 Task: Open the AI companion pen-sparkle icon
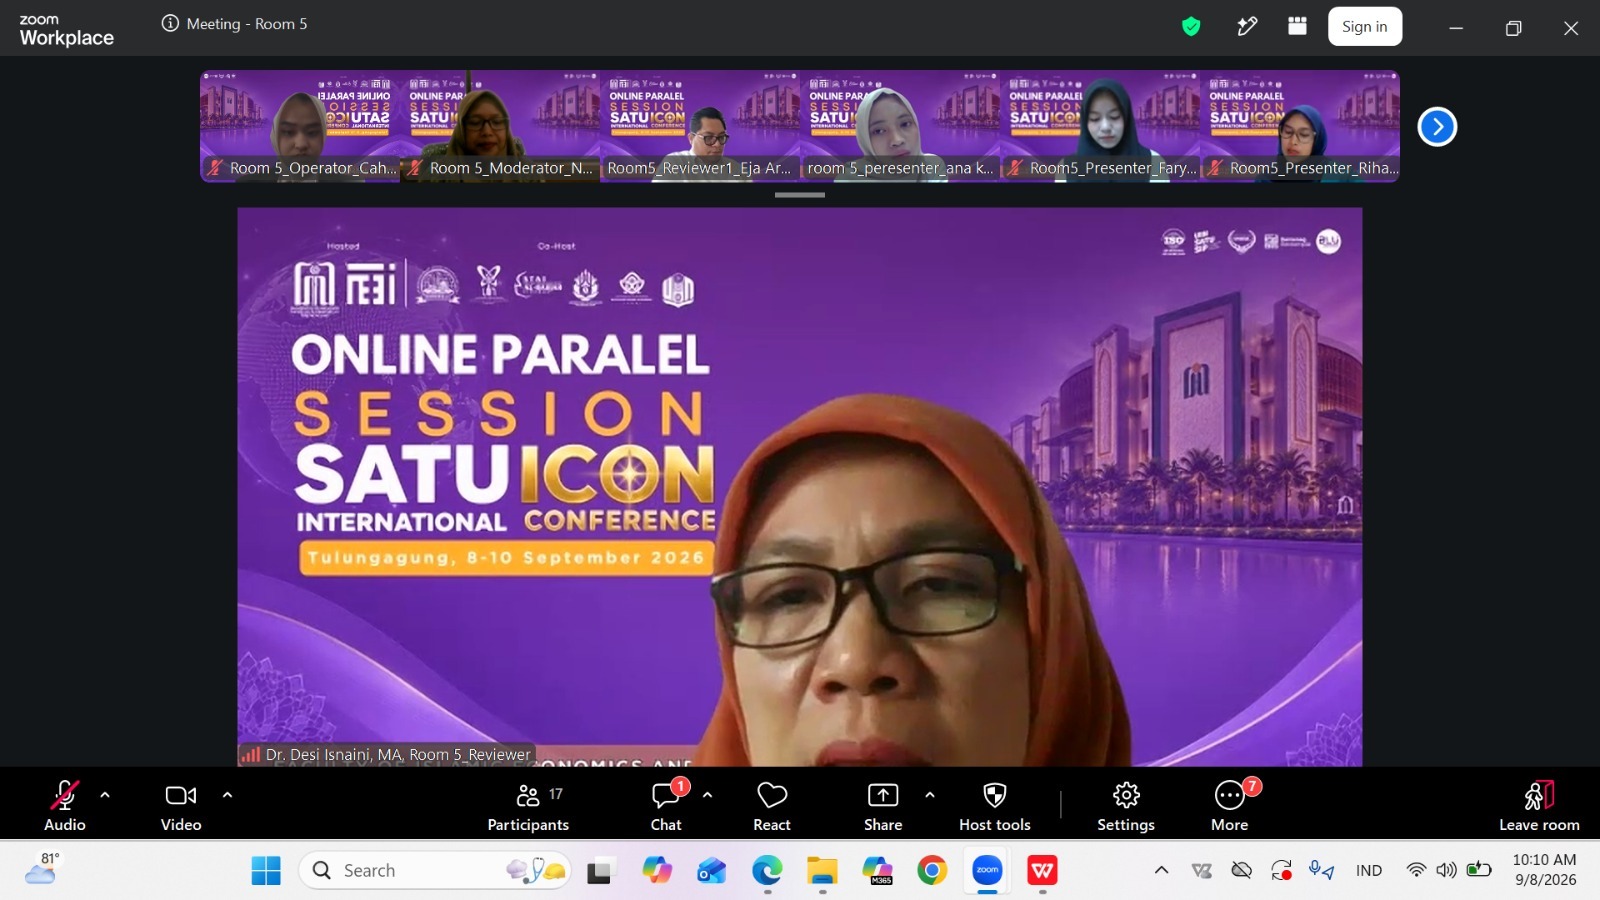(x=1246, y=27)
